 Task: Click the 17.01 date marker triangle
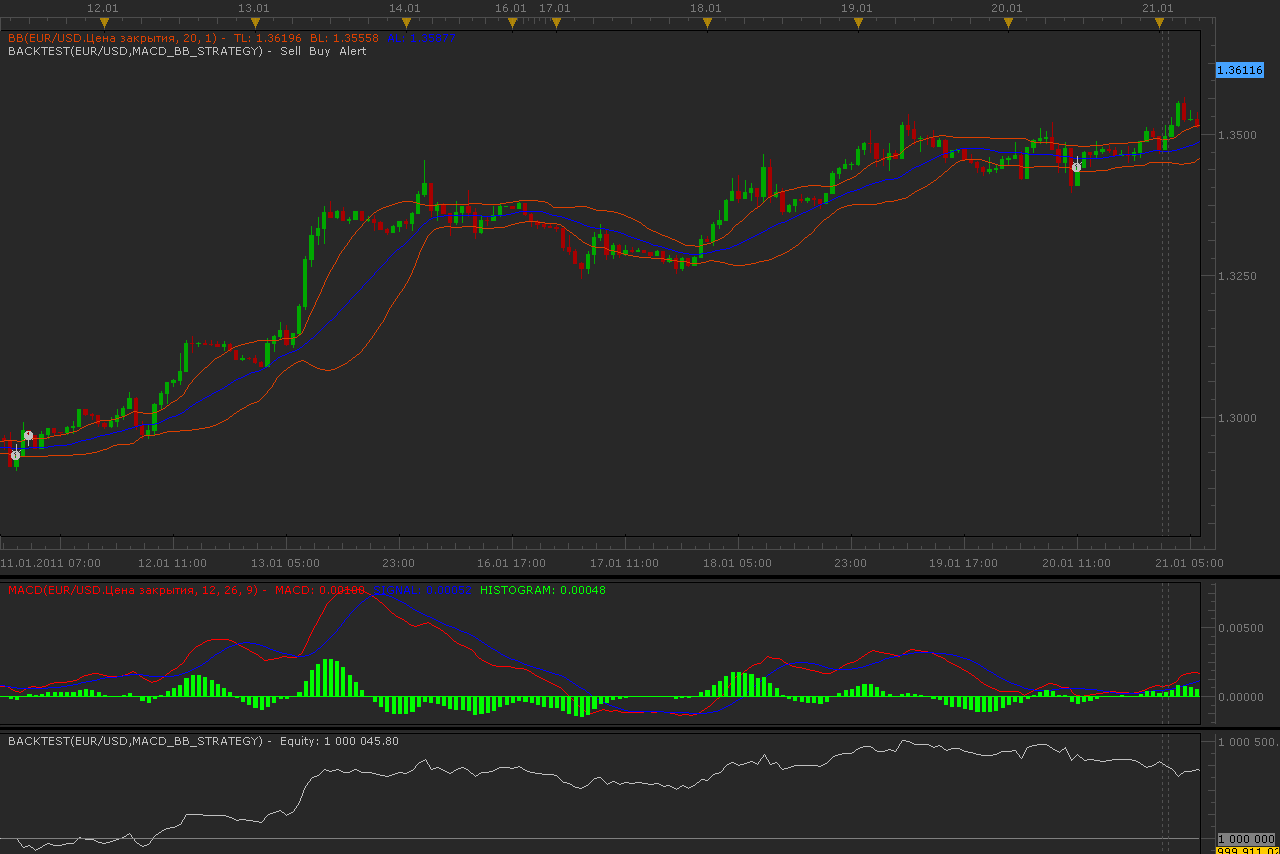(556, 22)
